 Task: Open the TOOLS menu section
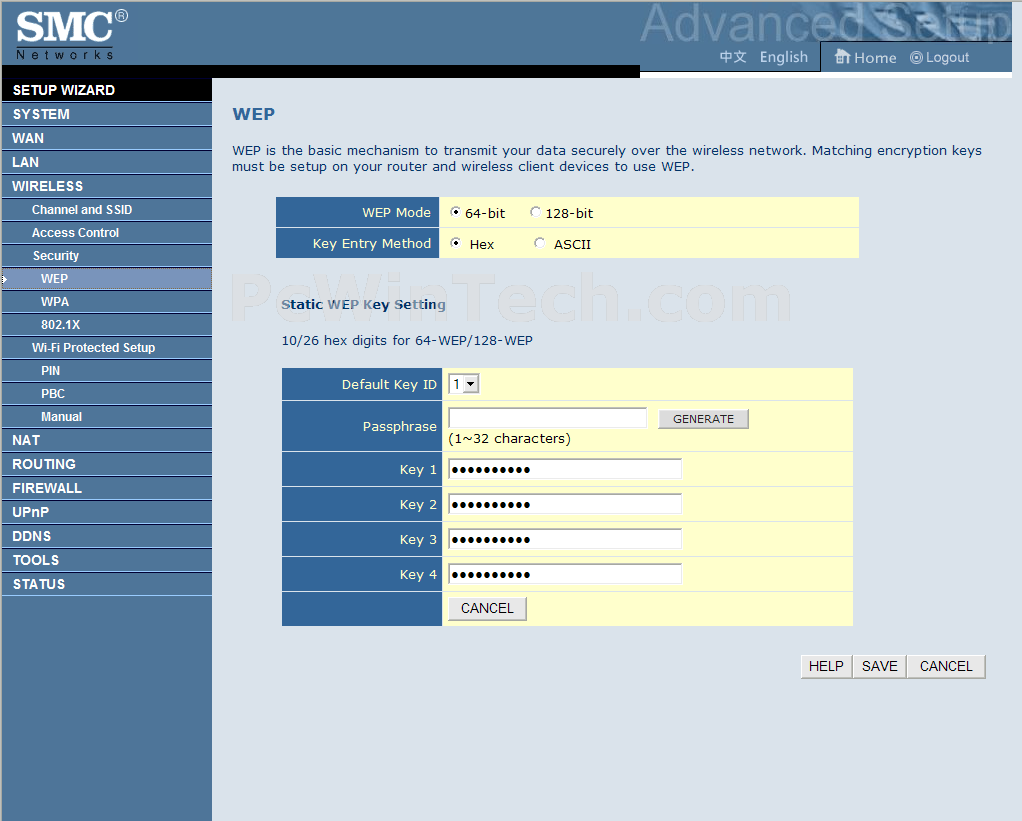pos(107,560)
